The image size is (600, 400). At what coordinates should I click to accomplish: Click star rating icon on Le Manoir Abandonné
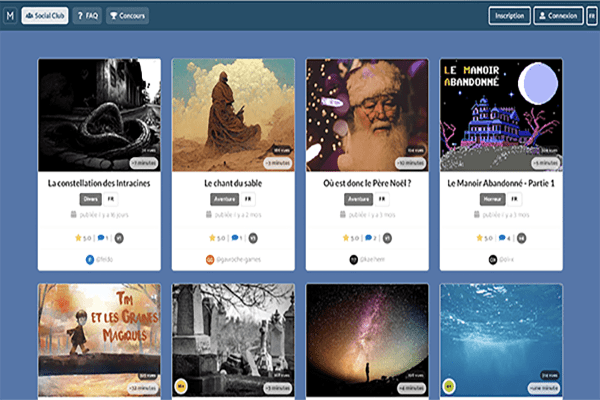click(x=479, y=238)
